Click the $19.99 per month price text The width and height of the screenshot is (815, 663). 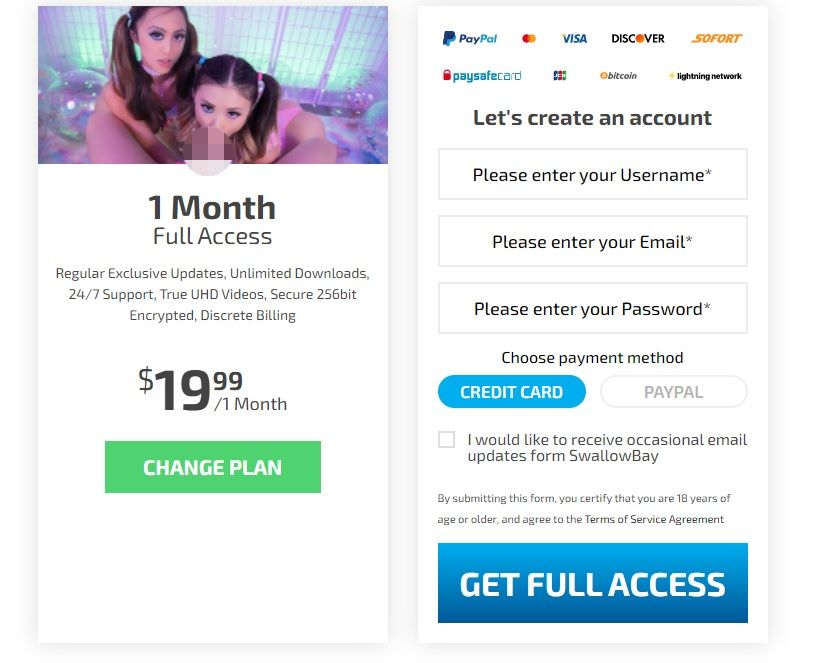[213, 390]
